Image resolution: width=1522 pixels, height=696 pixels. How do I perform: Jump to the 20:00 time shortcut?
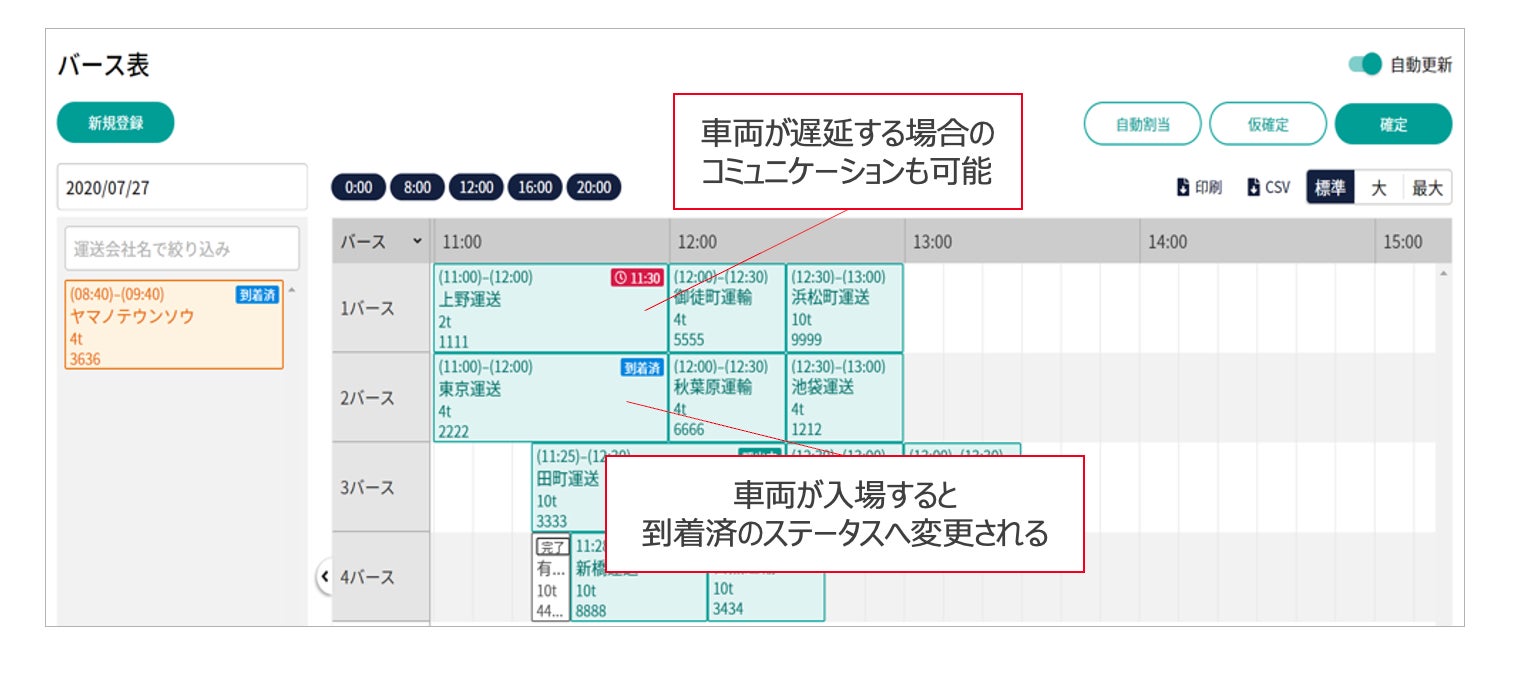(x=594, y=187)
